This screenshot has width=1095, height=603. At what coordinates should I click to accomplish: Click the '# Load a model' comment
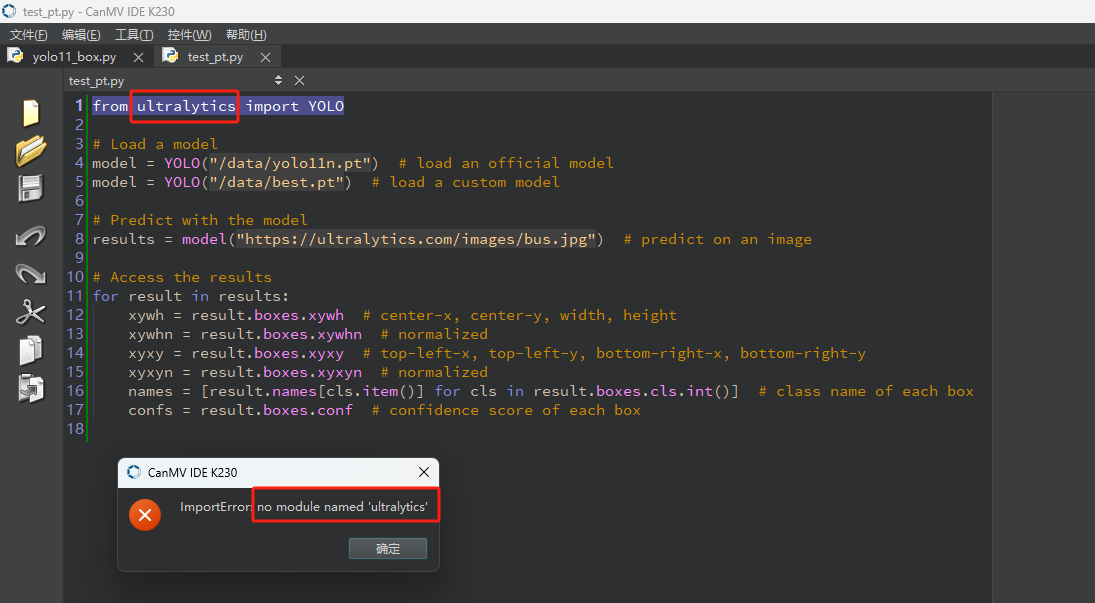[x=155, y=144]
